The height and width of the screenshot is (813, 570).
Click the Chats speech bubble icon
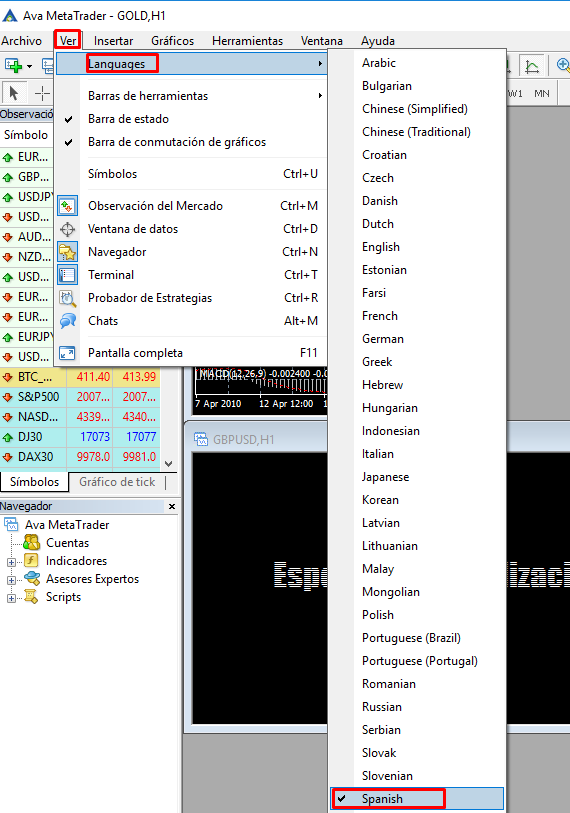point(67,321)
